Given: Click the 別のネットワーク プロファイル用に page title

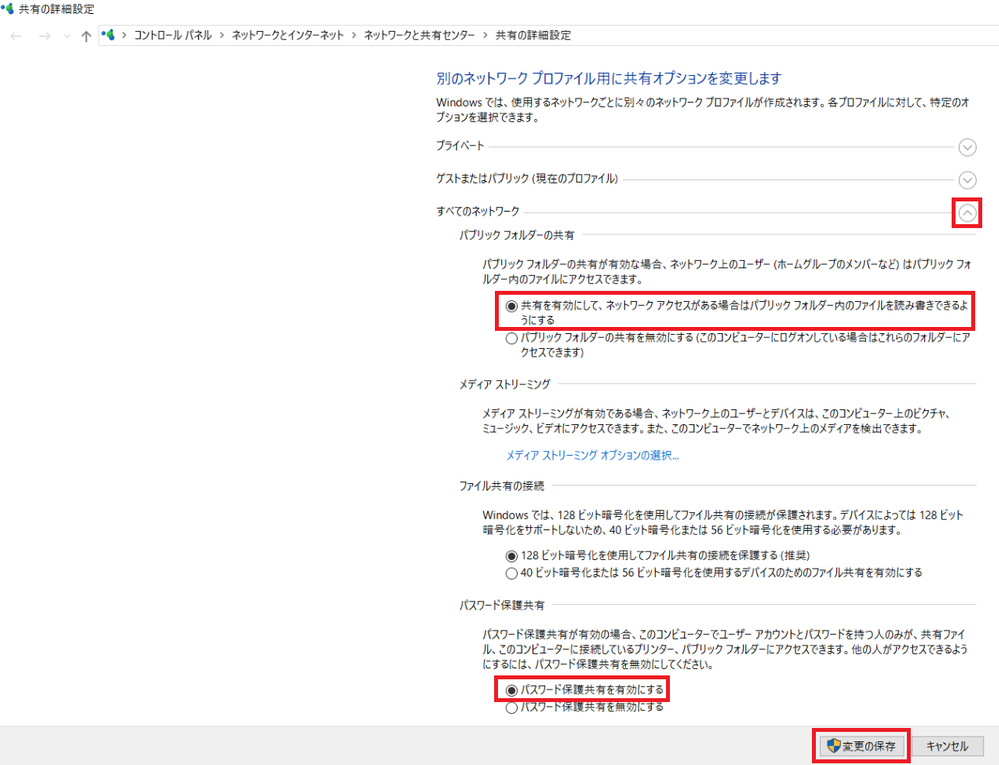Looking at the screenshot, I should [608, 78].
